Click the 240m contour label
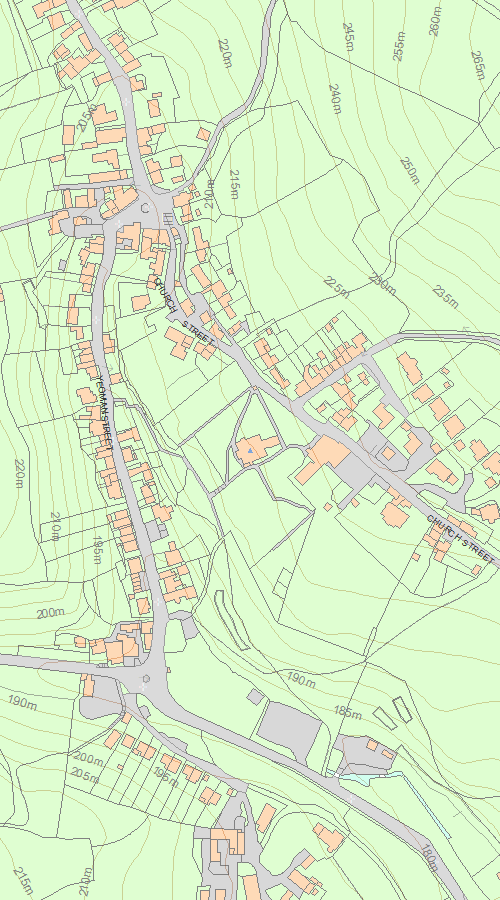The width and height of the screenshot is (500, 900). pyautogui.click(x=335, y=98)
